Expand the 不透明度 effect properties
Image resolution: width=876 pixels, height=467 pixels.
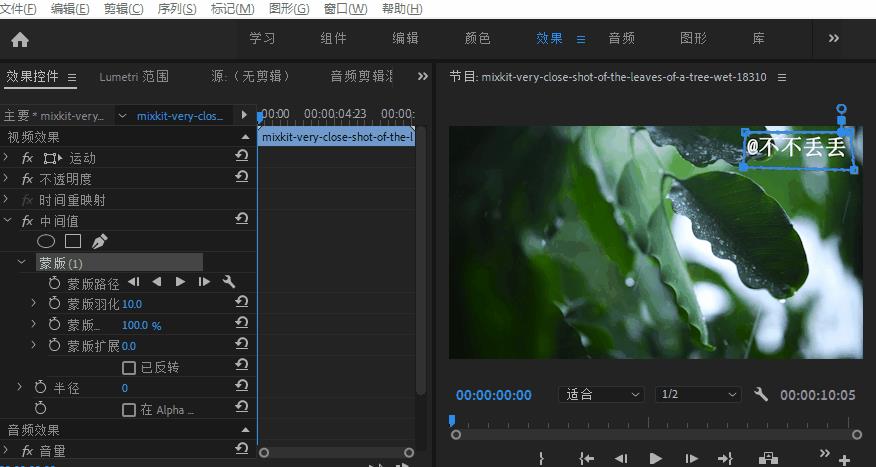(x=6, y=179)
